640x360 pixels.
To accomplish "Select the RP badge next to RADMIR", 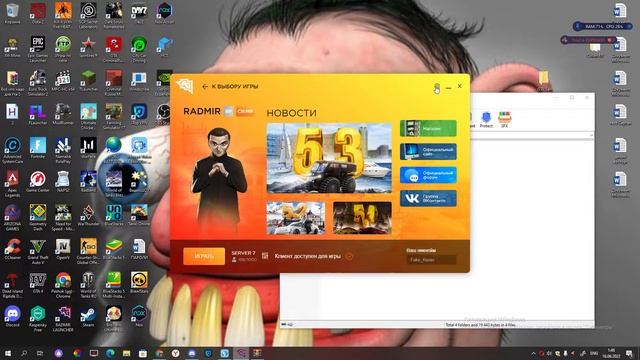I will point(229,111).
